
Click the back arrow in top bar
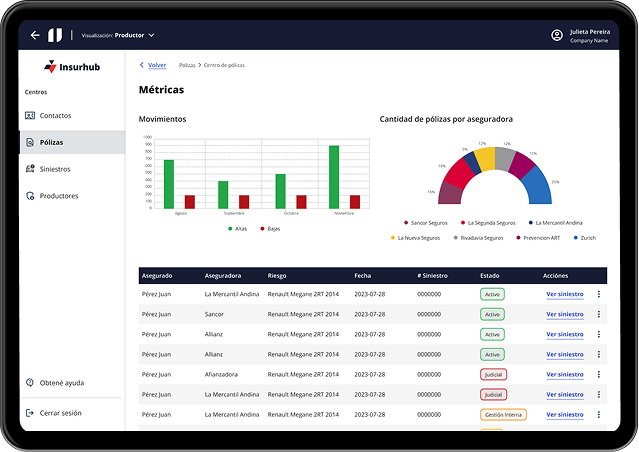35,35
